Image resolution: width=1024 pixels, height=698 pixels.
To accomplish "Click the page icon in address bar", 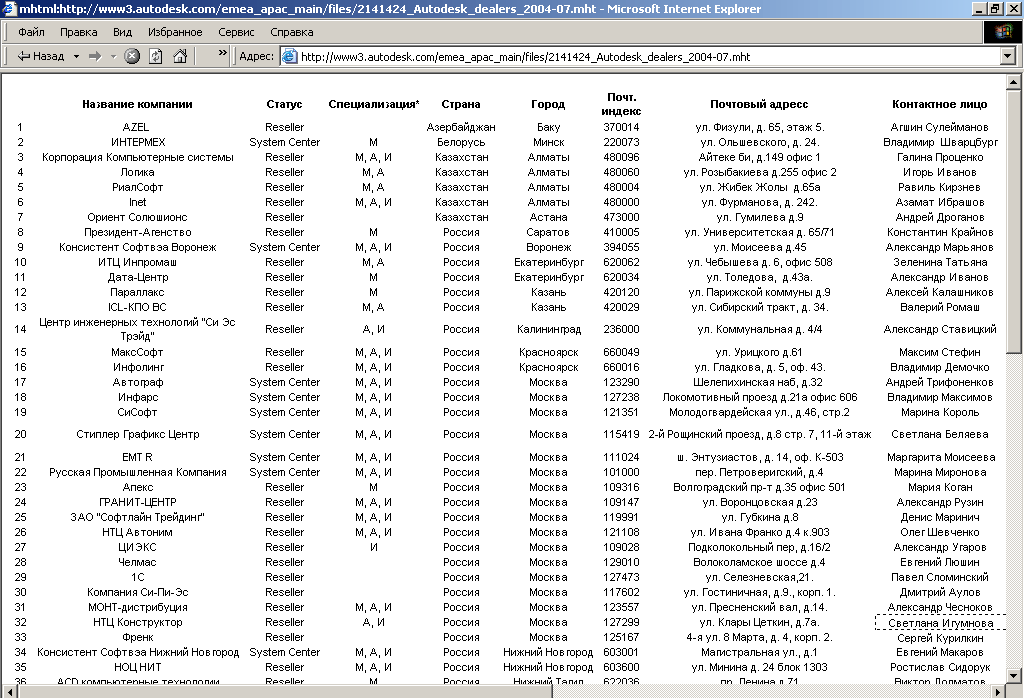I will (289, 57).
